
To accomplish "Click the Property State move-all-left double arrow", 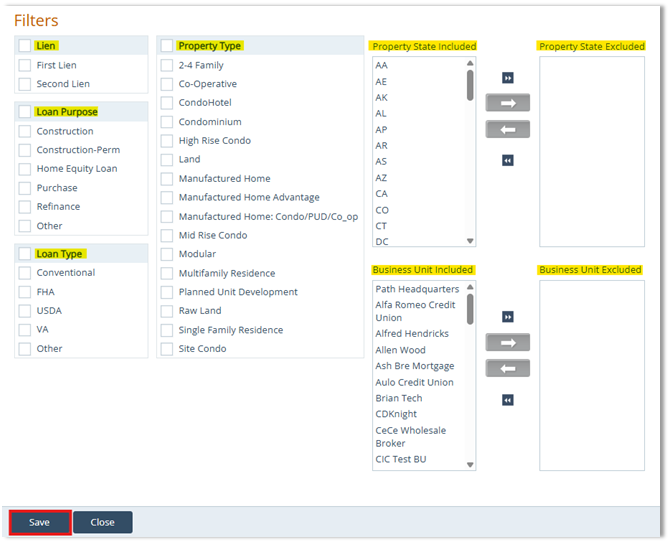I will [507, 160].
